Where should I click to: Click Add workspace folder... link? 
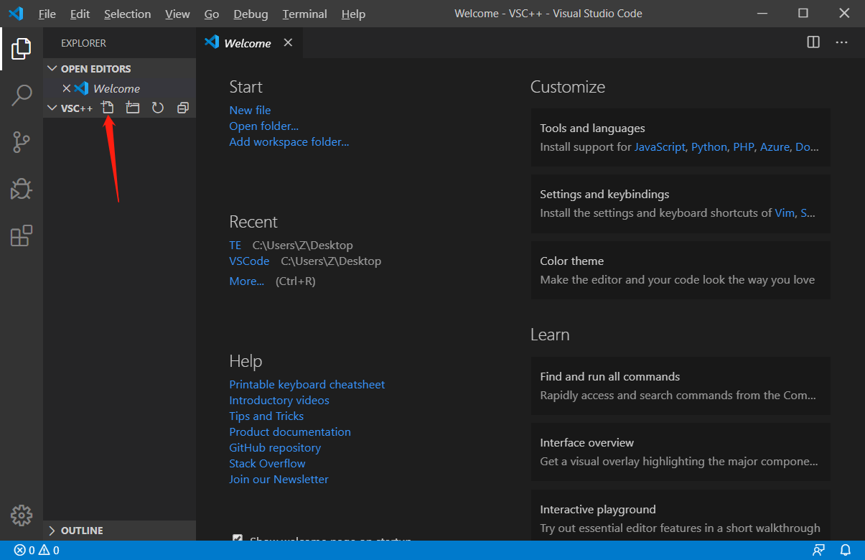[x=289, y=142]
